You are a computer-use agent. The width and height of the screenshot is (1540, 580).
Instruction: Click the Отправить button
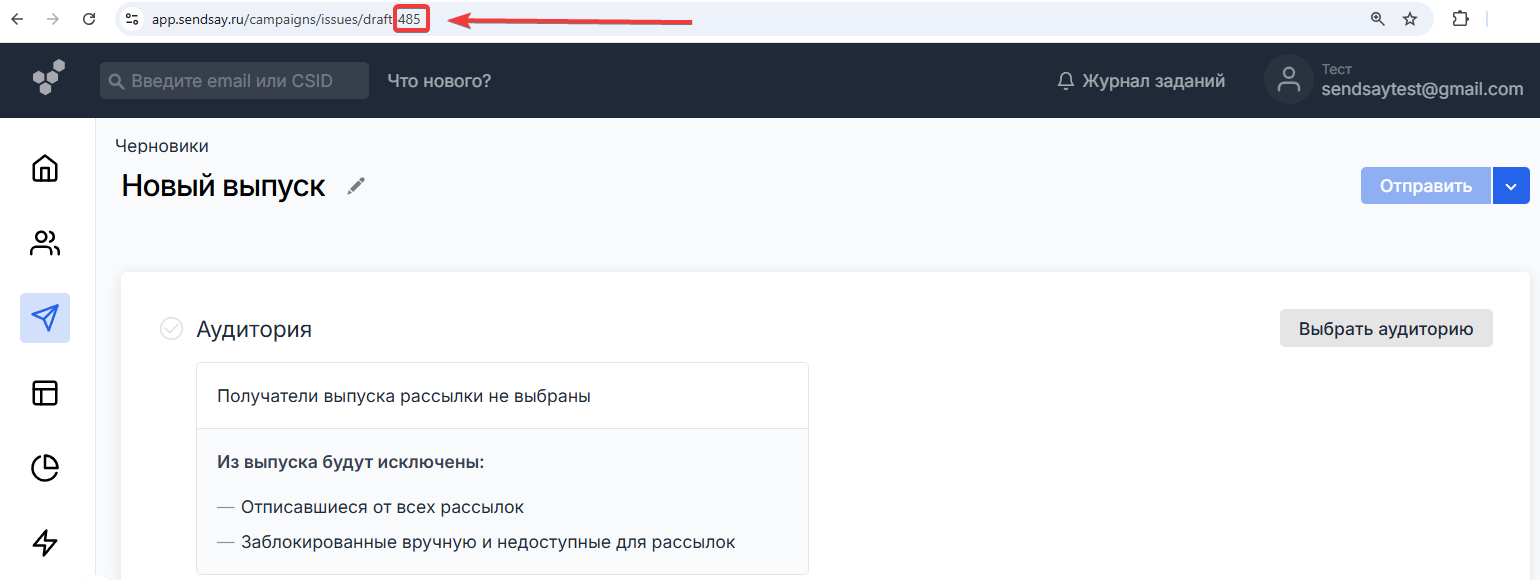pyautogui.click(x=1425, y=186)
